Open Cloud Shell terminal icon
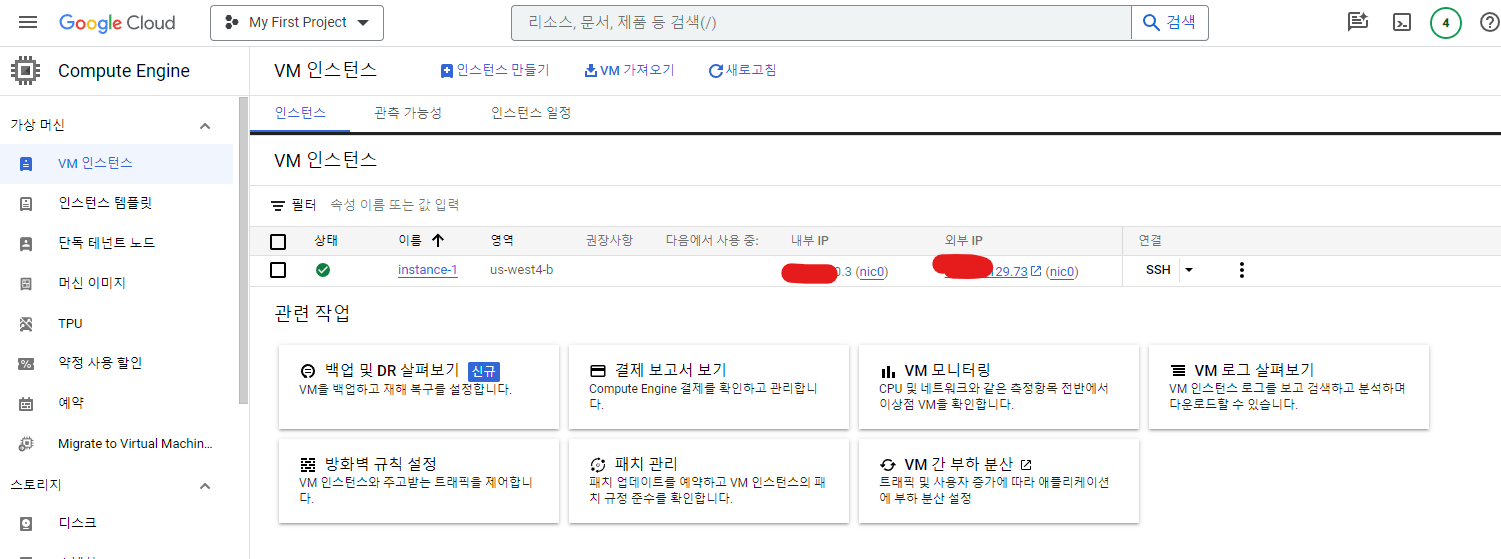1501x559 pixels. (1402, 22)
